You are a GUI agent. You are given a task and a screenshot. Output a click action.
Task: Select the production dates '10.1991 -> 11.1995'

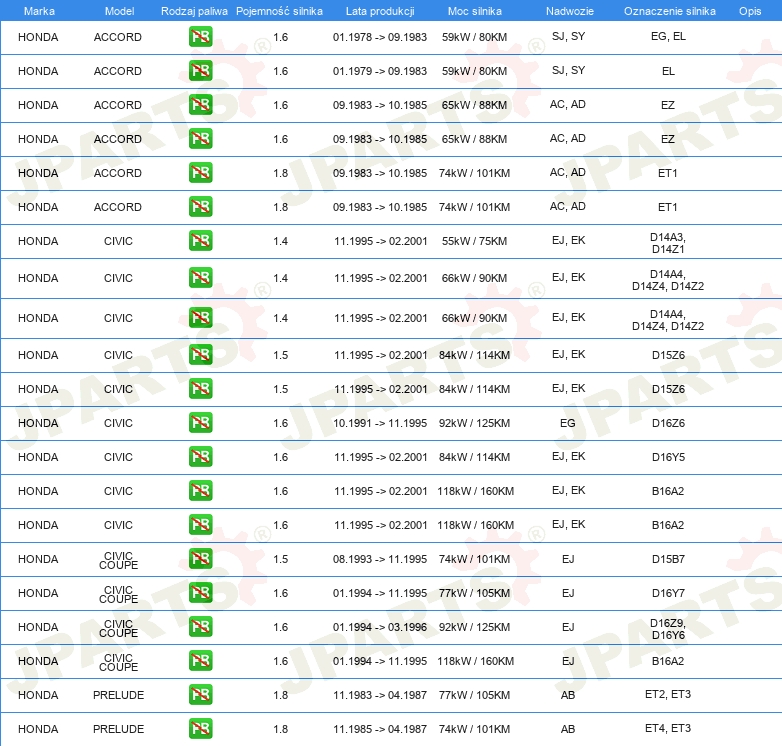click(x=380, y=423)
